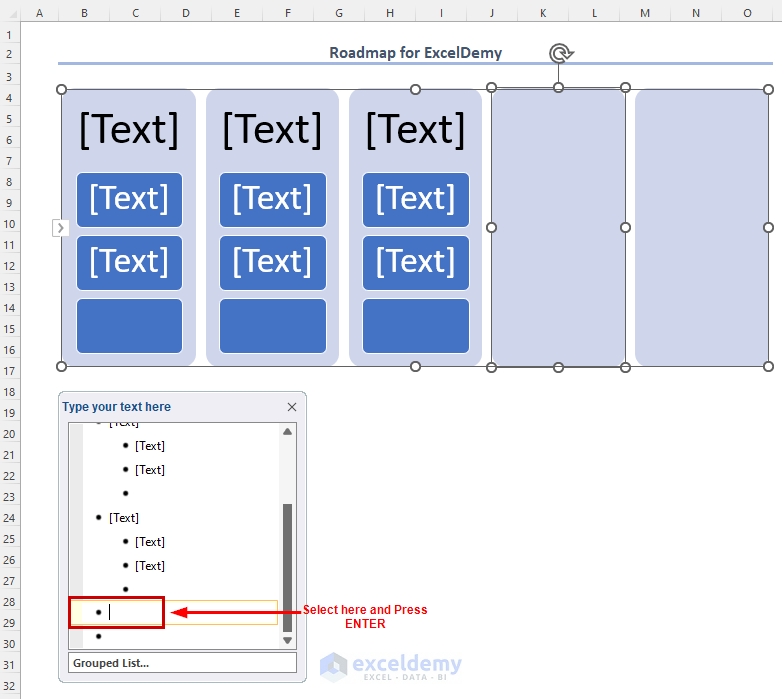Image resolution: width=782 pixels, height=699 pixels.
Task: Select column H header
Action: click(390, 13)
